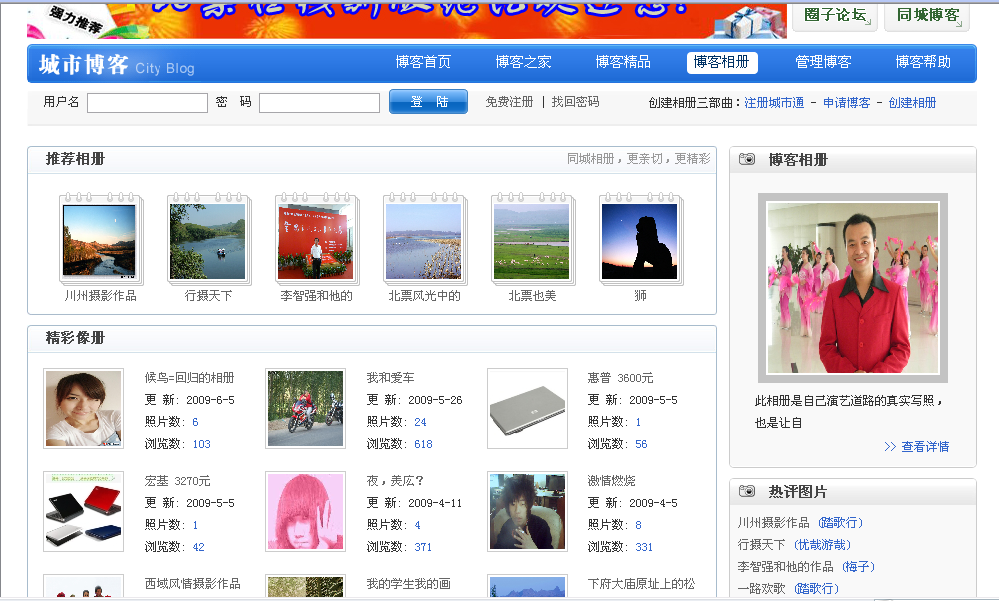This screenshot has width=999, height=601.
Task: Open the 博客帮助 nav item
Action: point(923,62)
